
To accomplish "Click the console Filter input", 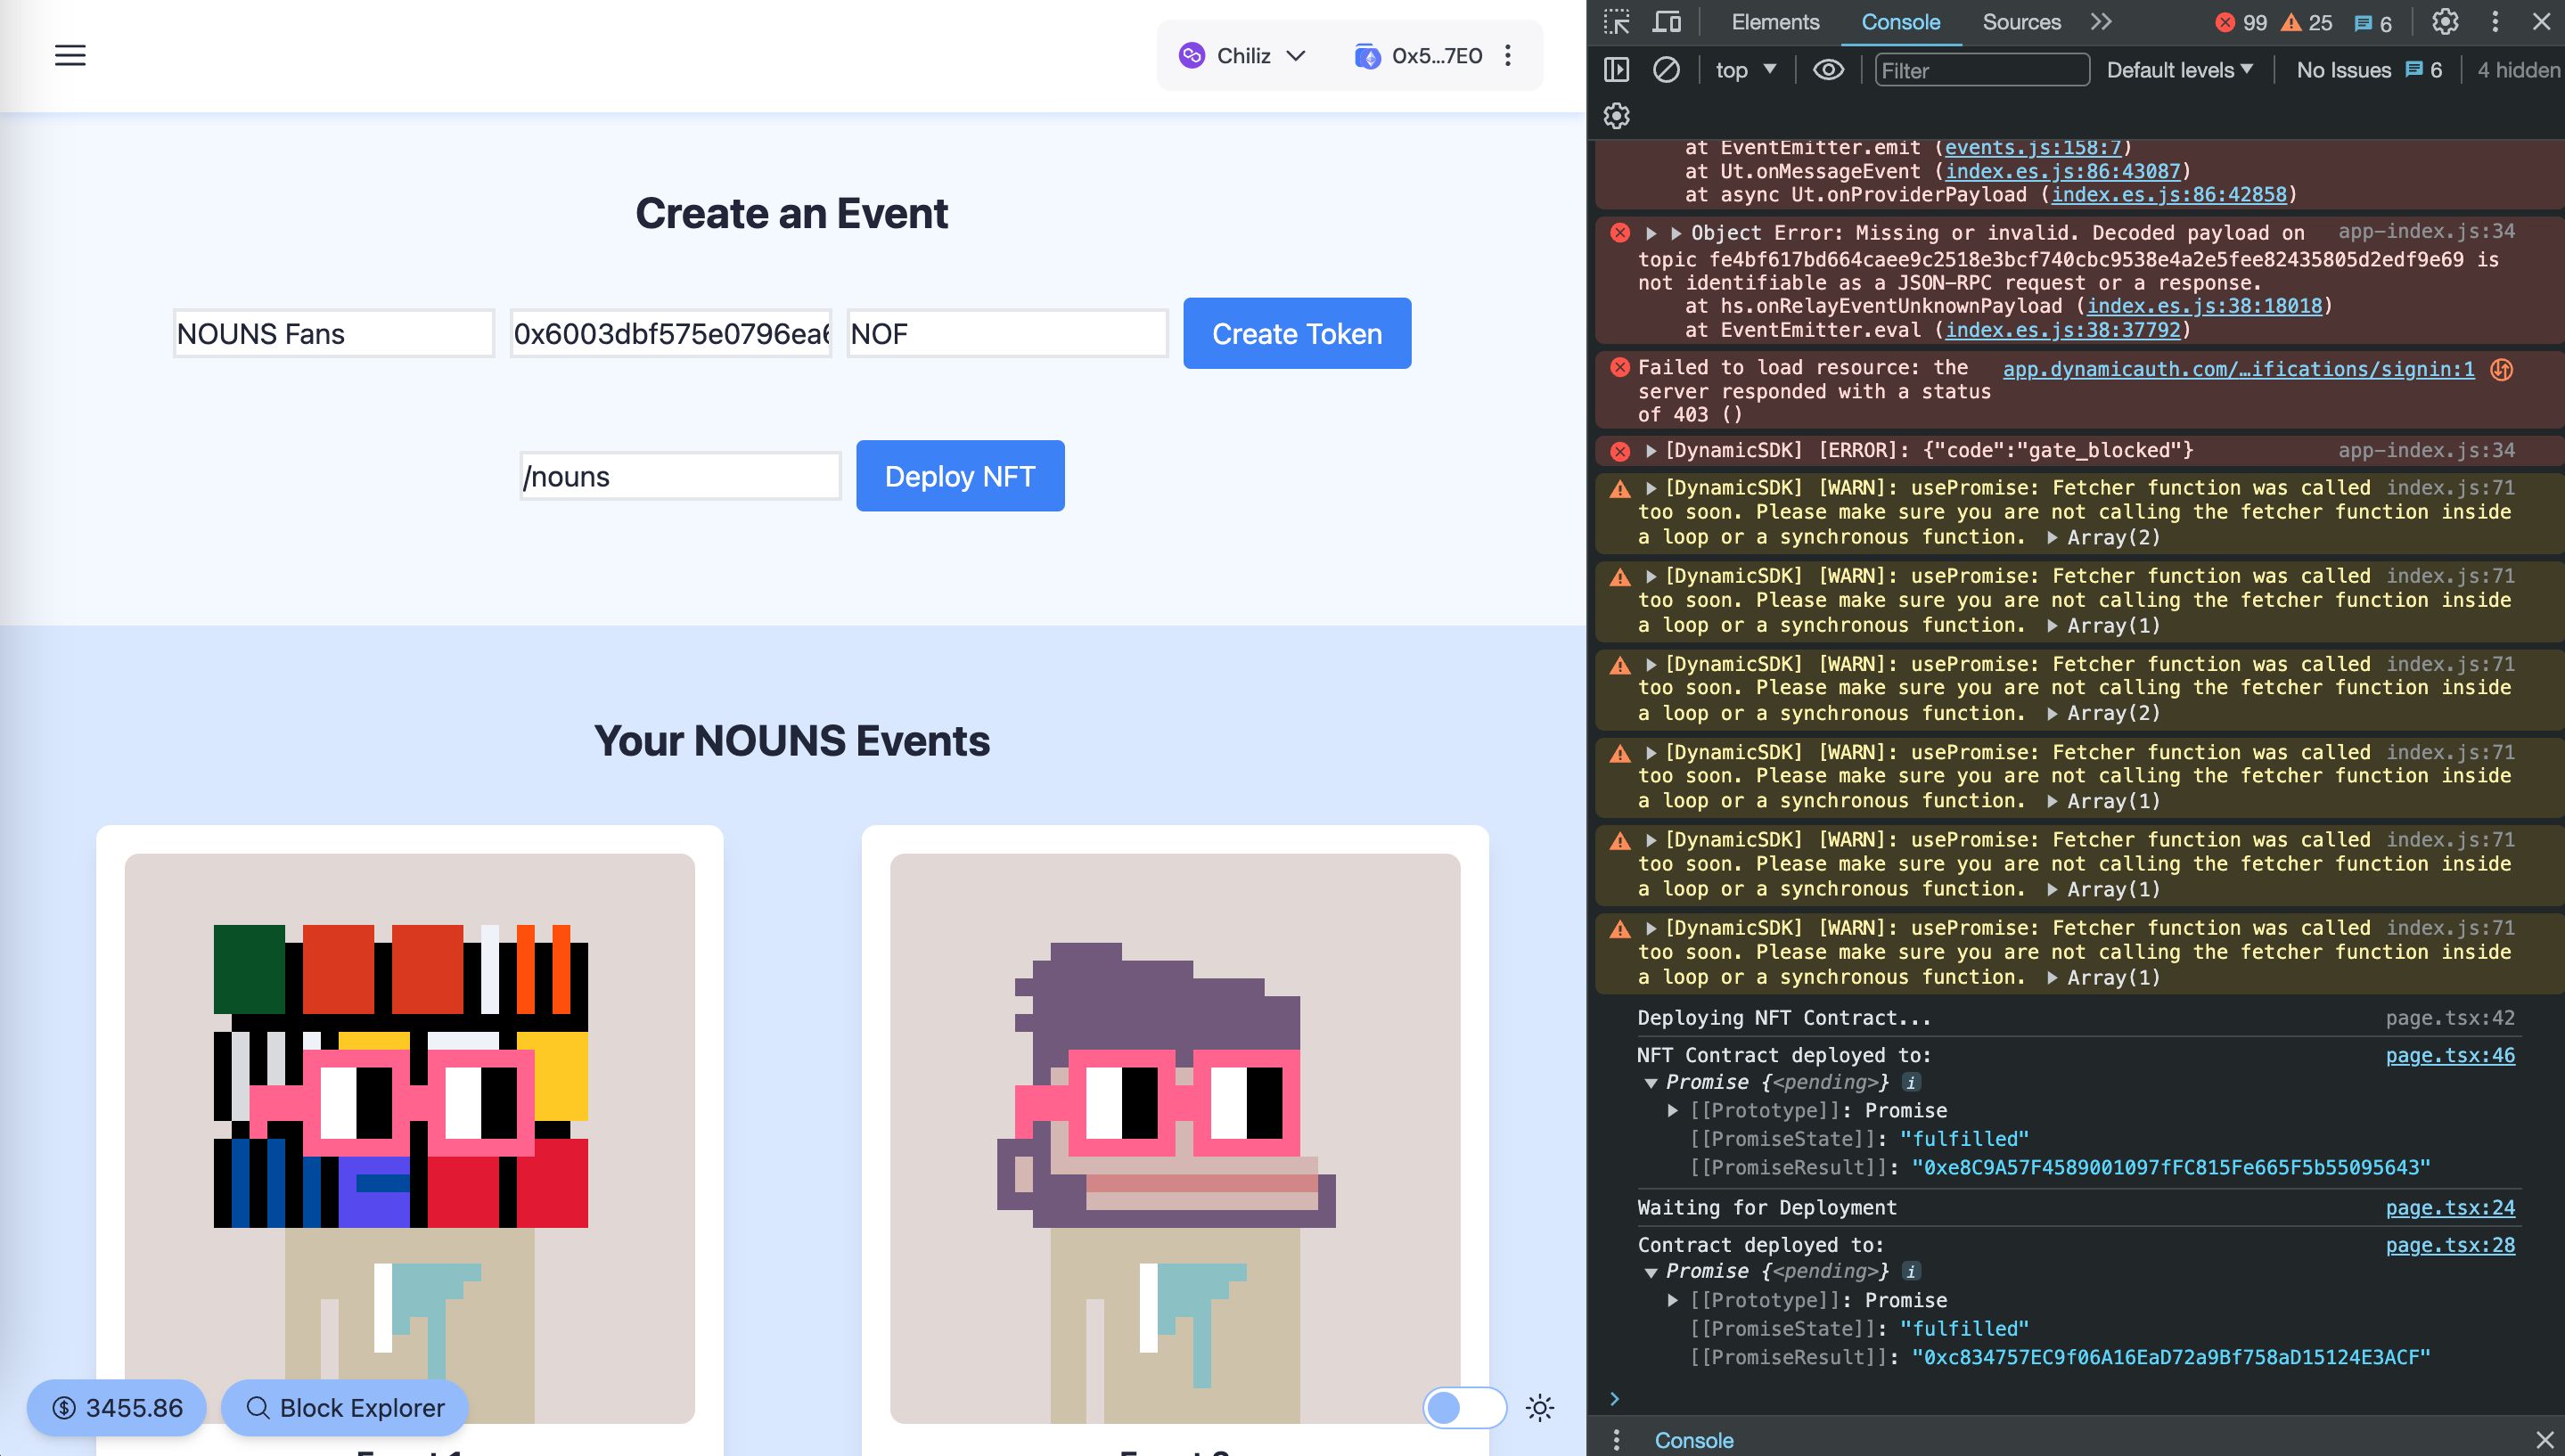I will (x=1982, y=70).
